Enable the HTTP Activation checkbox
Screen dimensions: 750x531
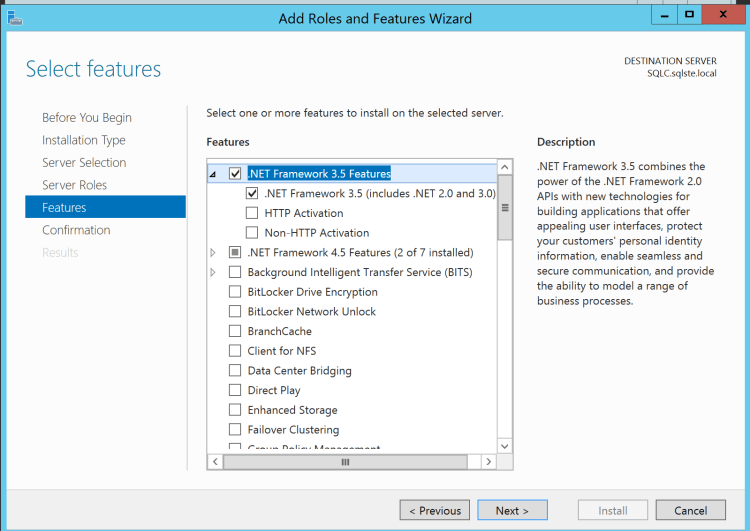click(252, 213)
